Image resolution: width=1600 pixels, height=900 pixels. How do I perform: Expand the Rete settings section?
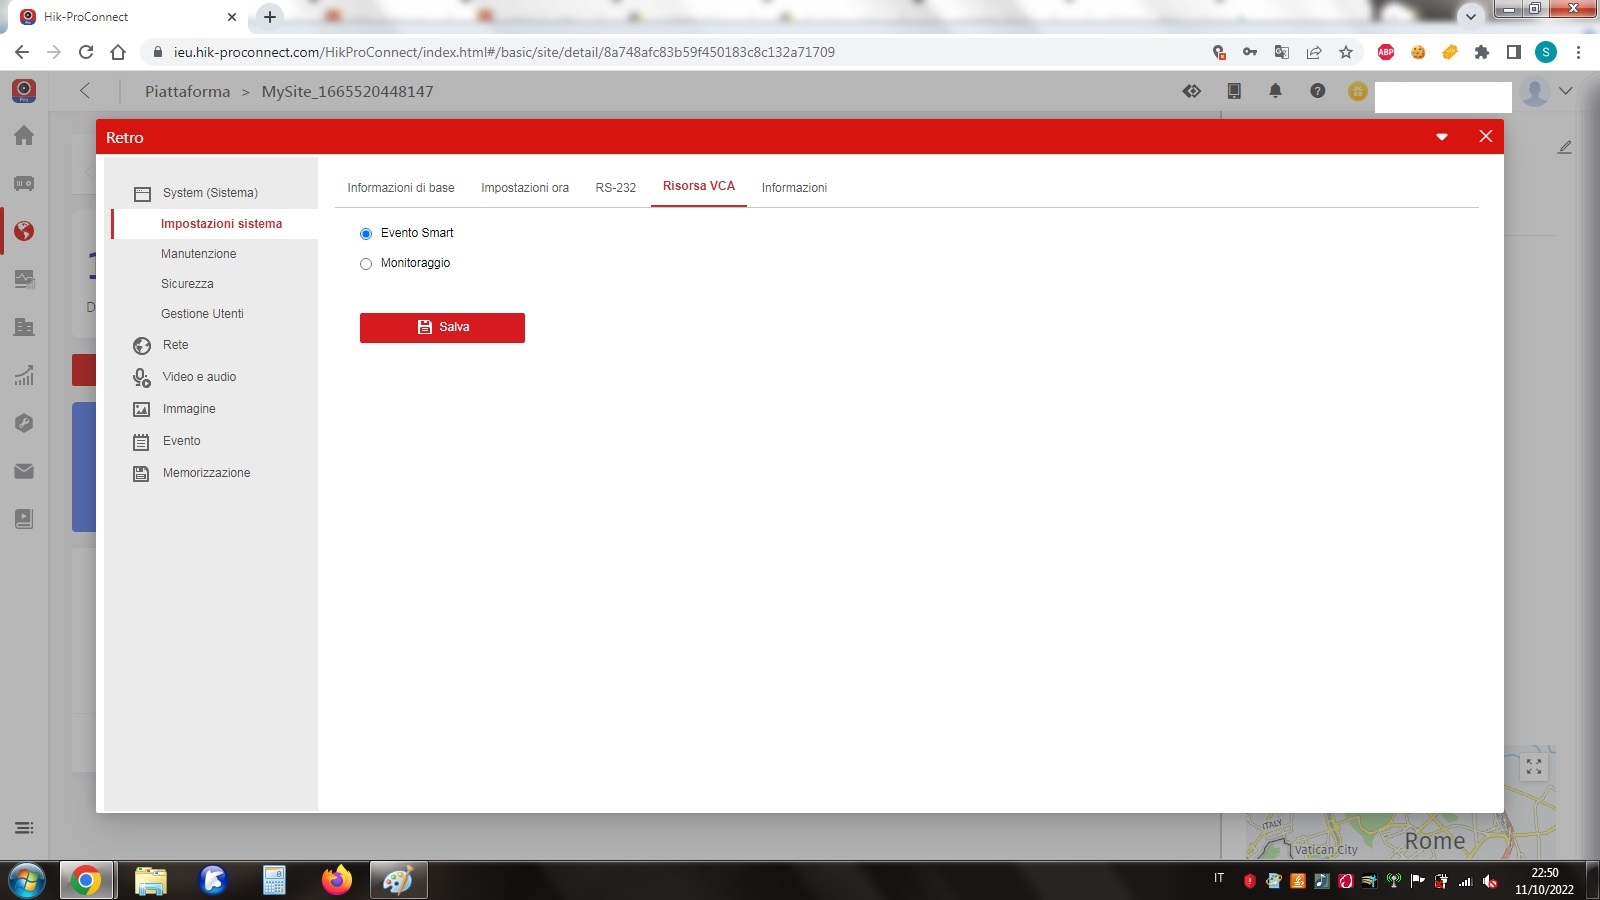pyautogui.click(x=175, y=345)
